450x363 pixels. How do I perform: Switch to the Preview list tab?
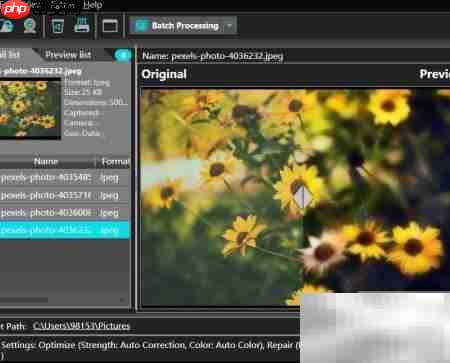tap(68, 54)
